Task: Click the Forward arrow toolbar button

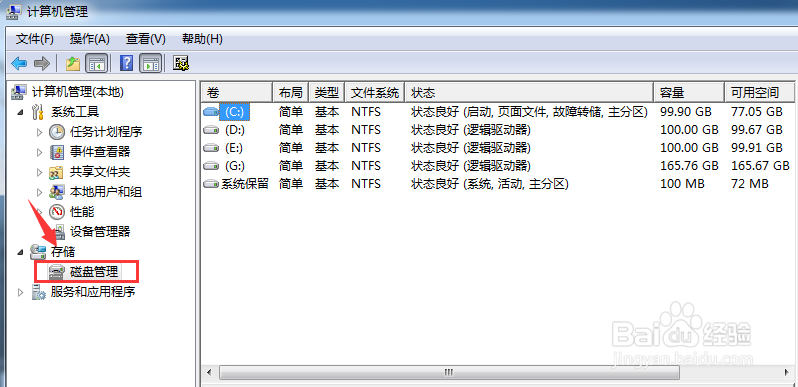Action: pos(42,64)
